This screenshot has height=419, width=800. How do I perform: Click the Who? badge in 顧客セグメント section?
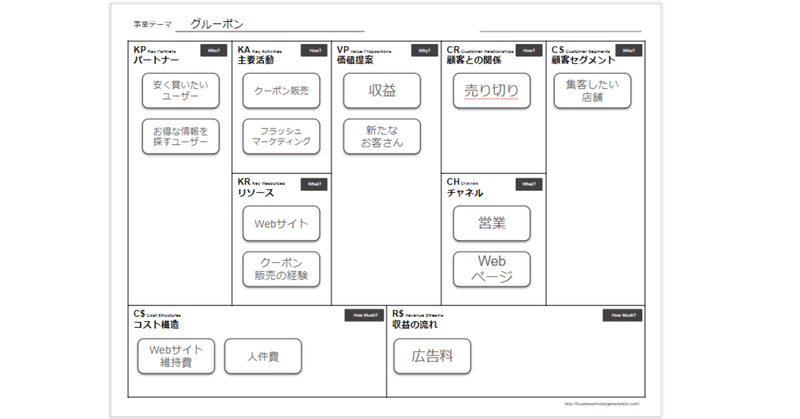coord(629,51)
